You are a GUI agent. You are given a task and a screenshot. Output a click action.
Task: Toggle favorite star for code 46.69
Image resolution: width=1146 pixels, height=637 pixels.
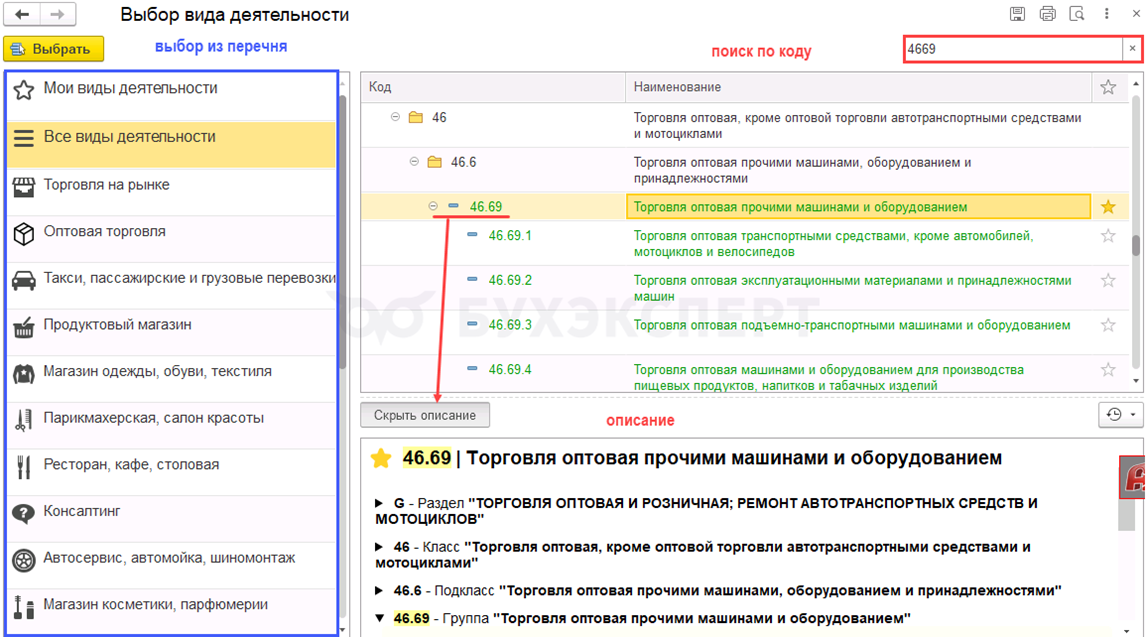1108,207
